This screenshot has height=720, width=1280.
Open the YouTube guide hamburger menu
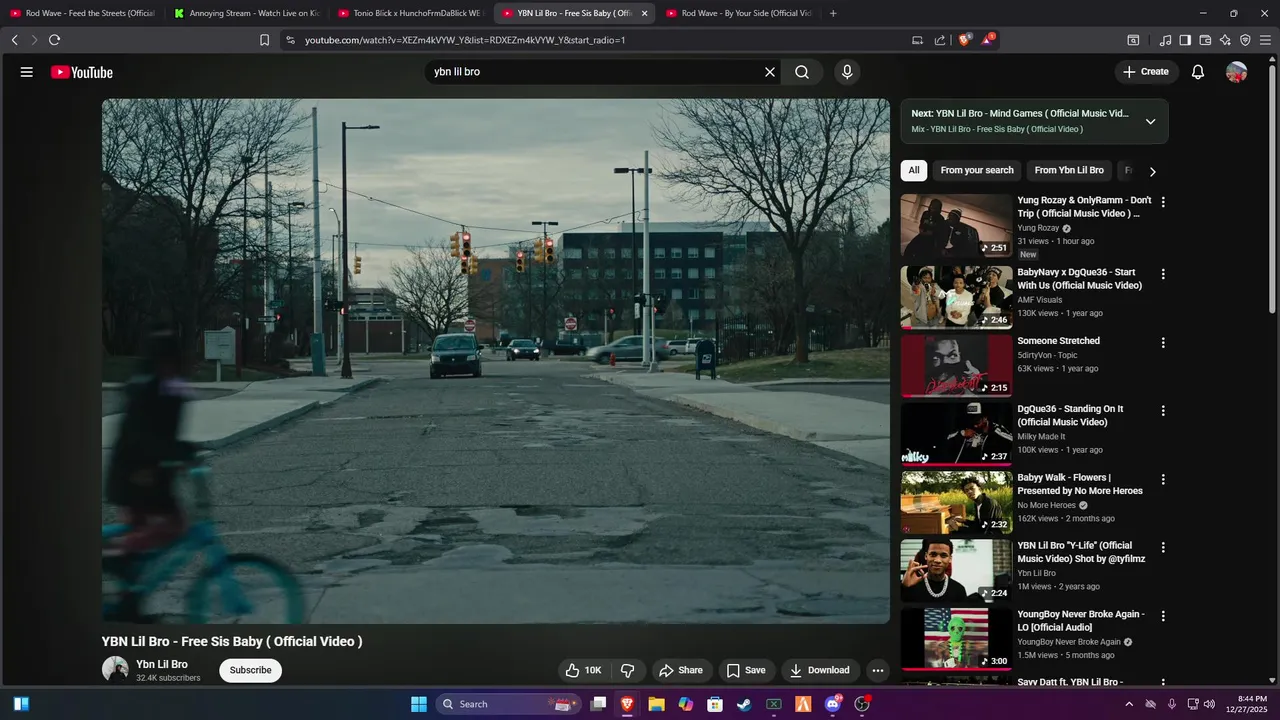click(27, 72)
